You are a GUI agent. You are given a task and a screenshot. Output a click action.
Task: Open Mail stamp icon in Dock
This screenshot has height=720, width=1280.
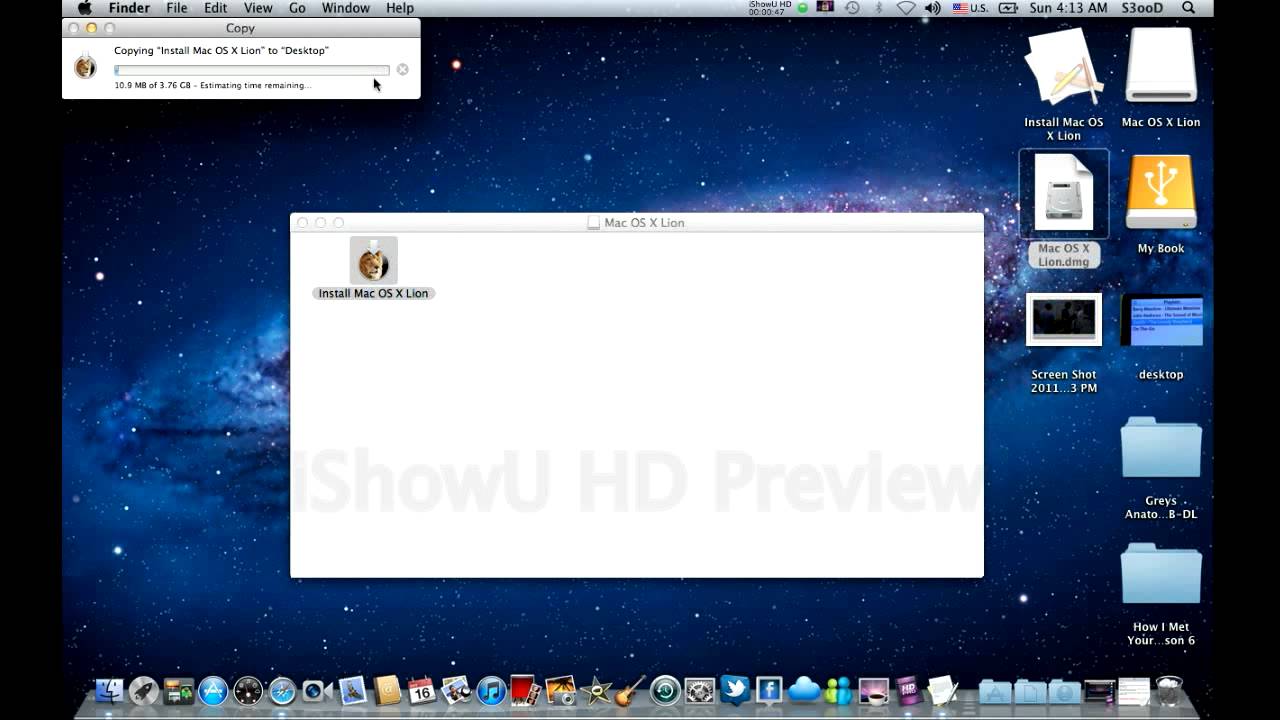[x=352, y=690]
